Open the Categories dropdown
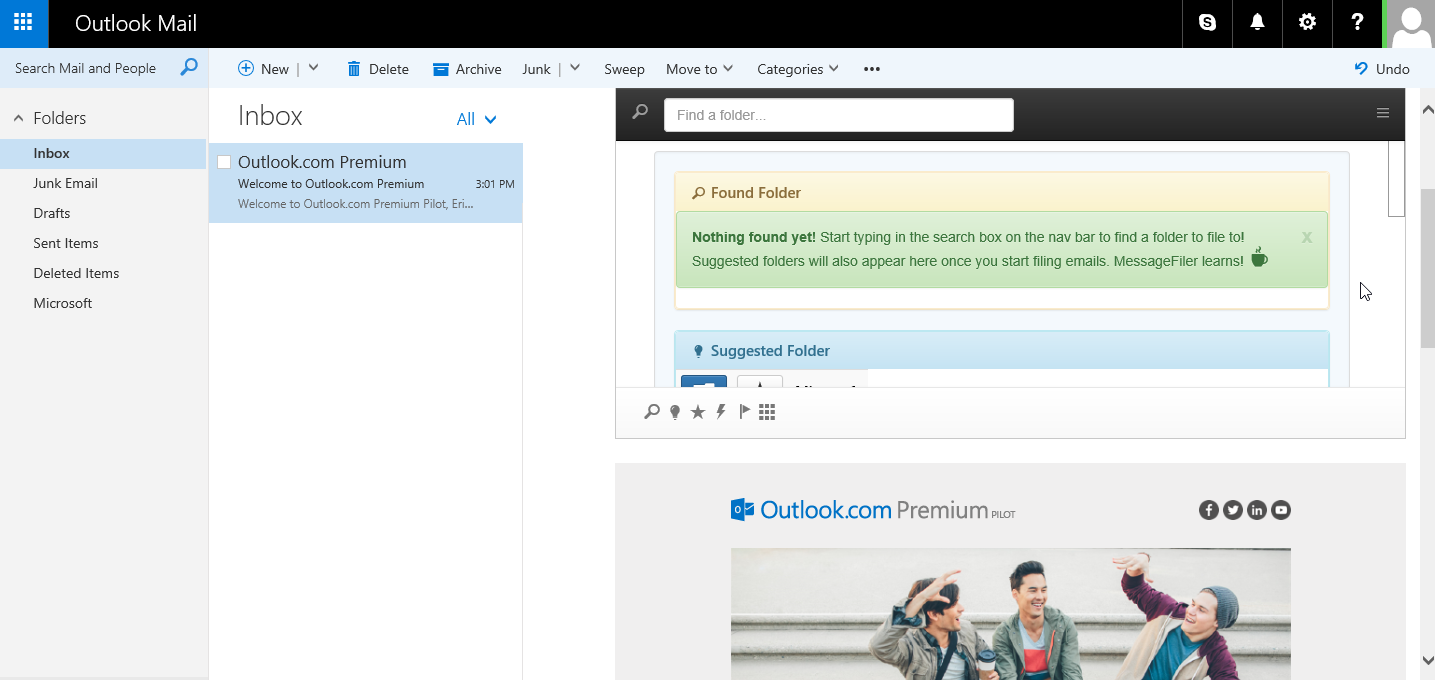 [798, 69]
